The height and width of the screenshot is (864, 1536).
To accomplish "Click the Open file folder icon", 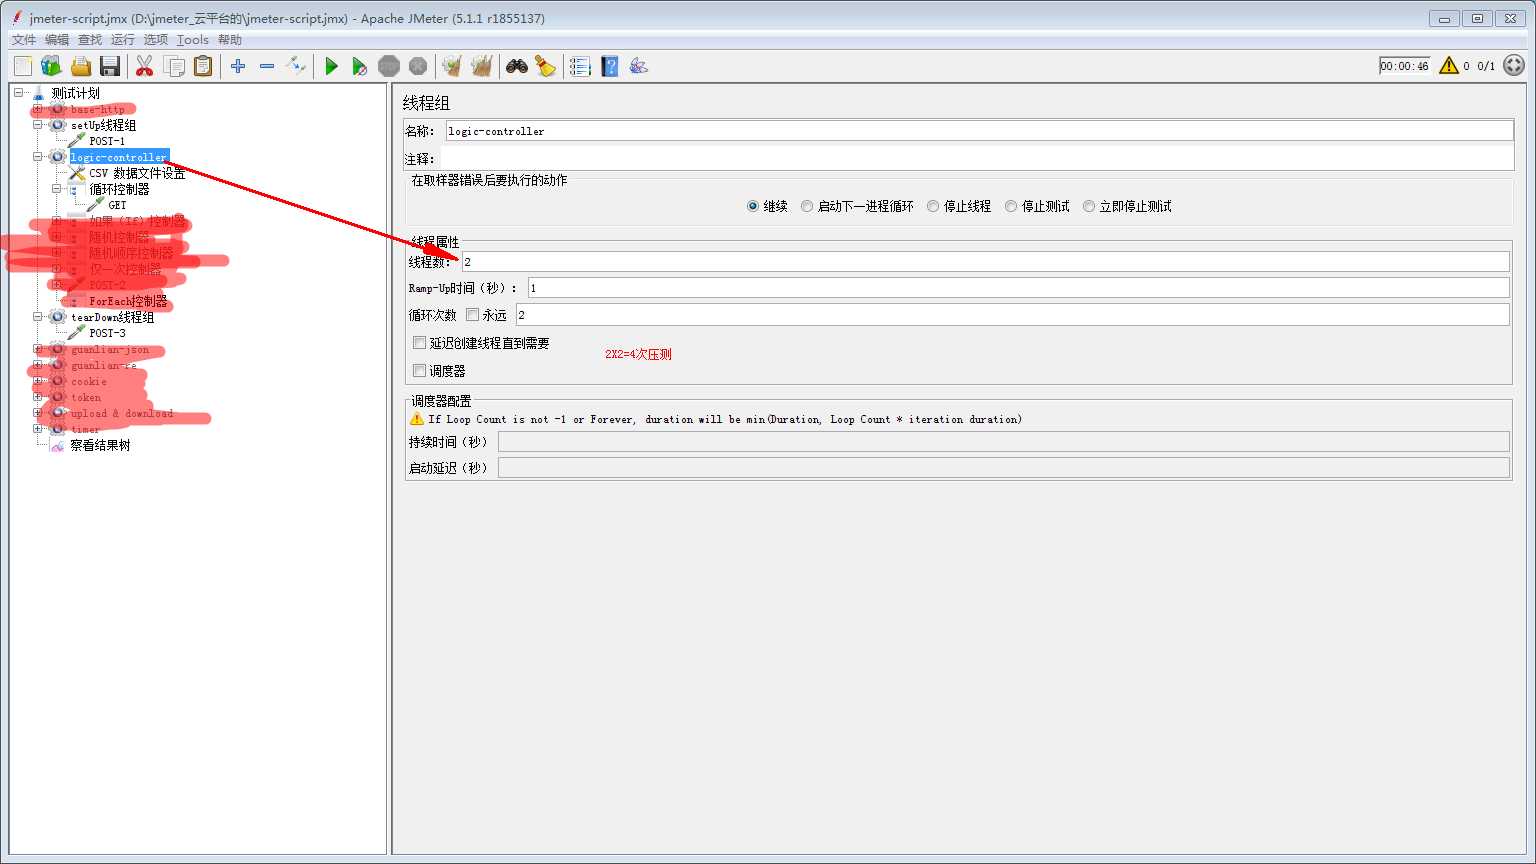I will [81, 66].
